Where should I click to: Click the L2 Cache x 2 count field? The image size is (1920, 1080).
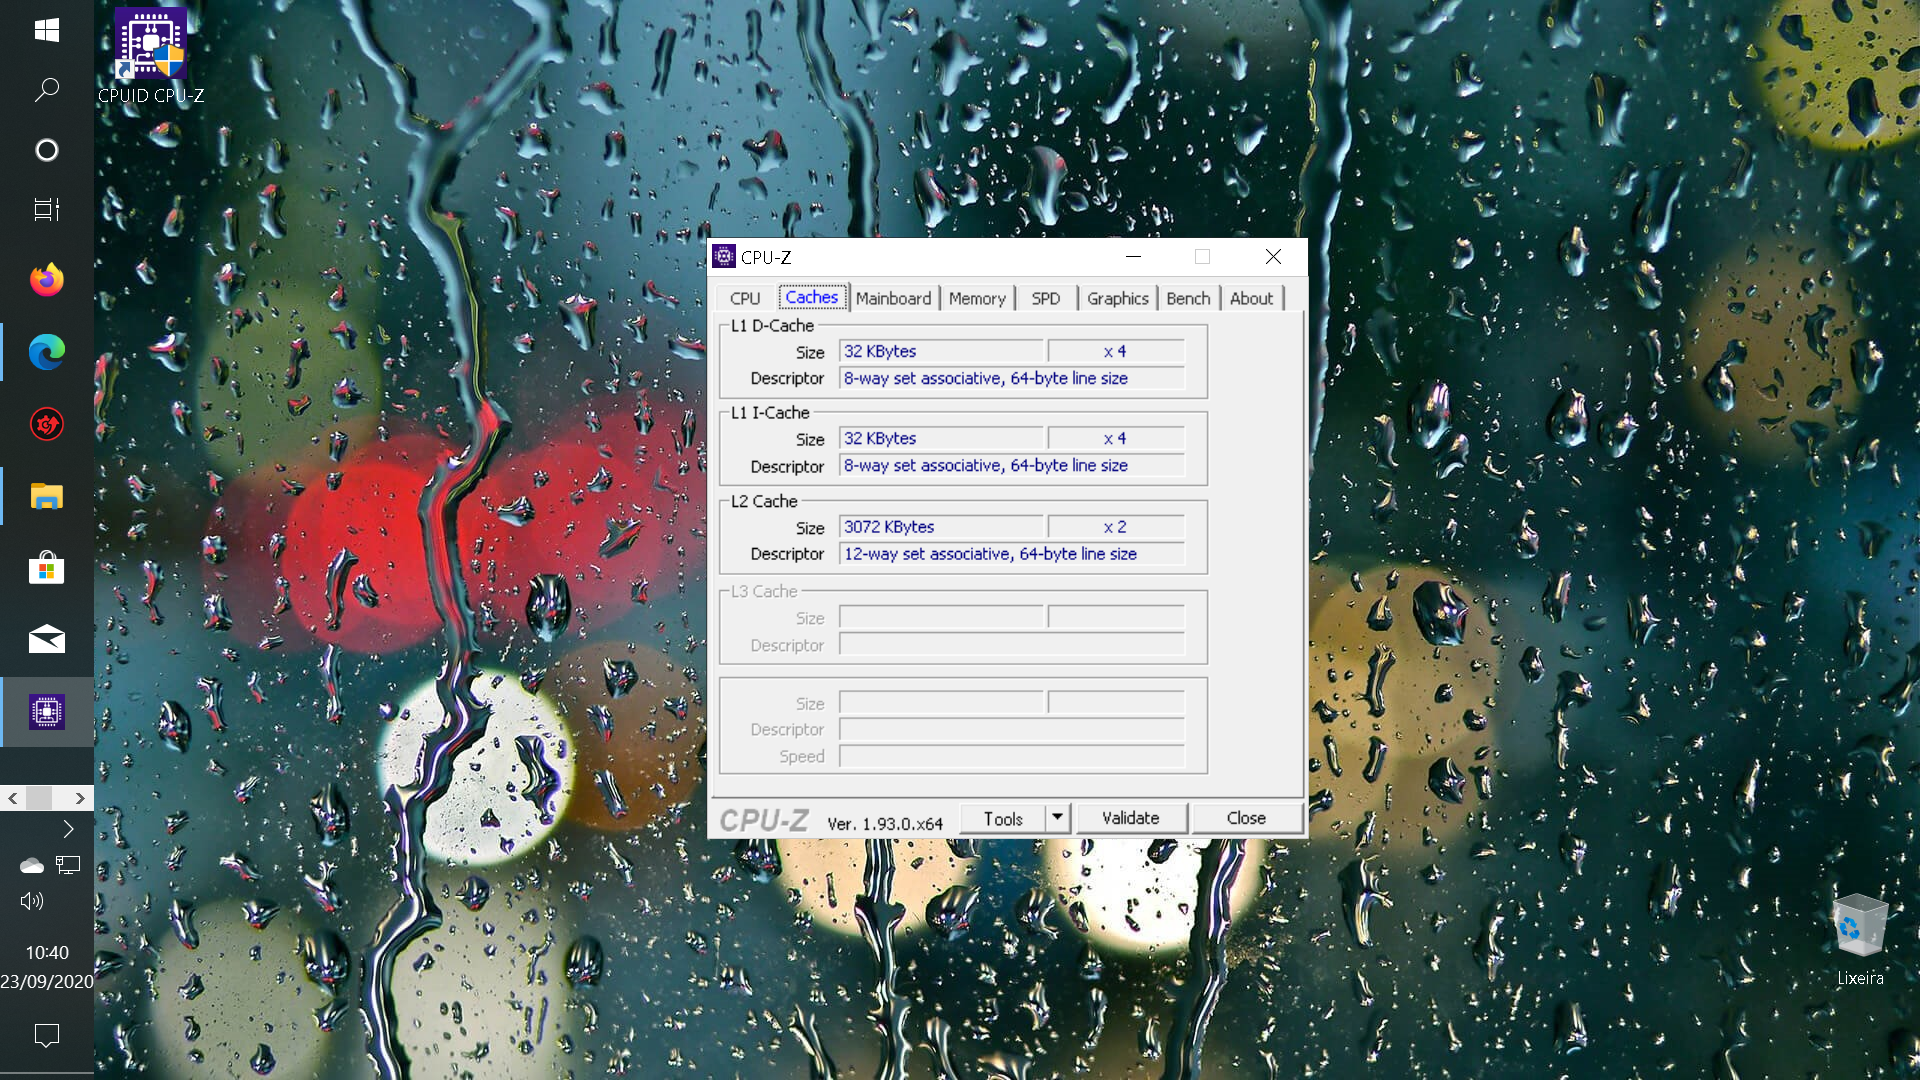1116,527
